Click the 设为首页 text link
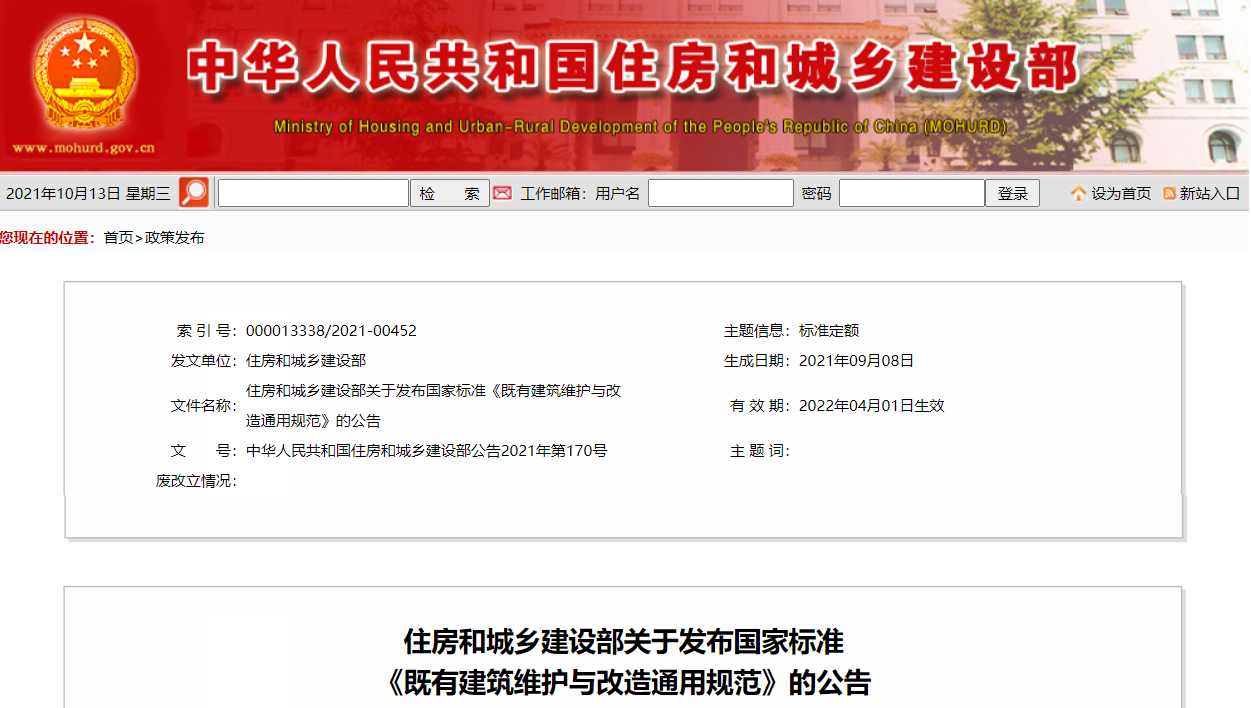The image size is (1251, 708). point(1120,193)
